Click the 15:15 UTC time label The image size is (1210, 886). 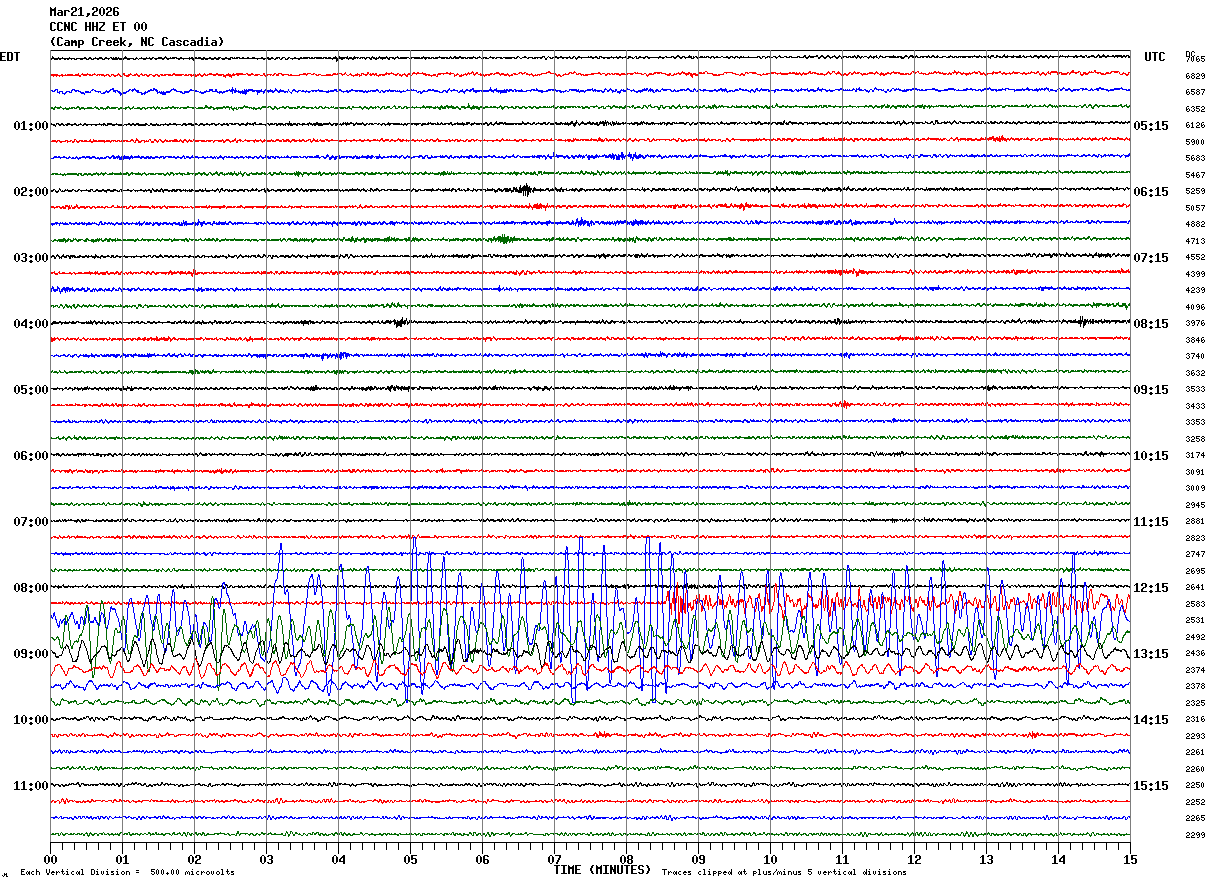click(x=1150, y=786)
